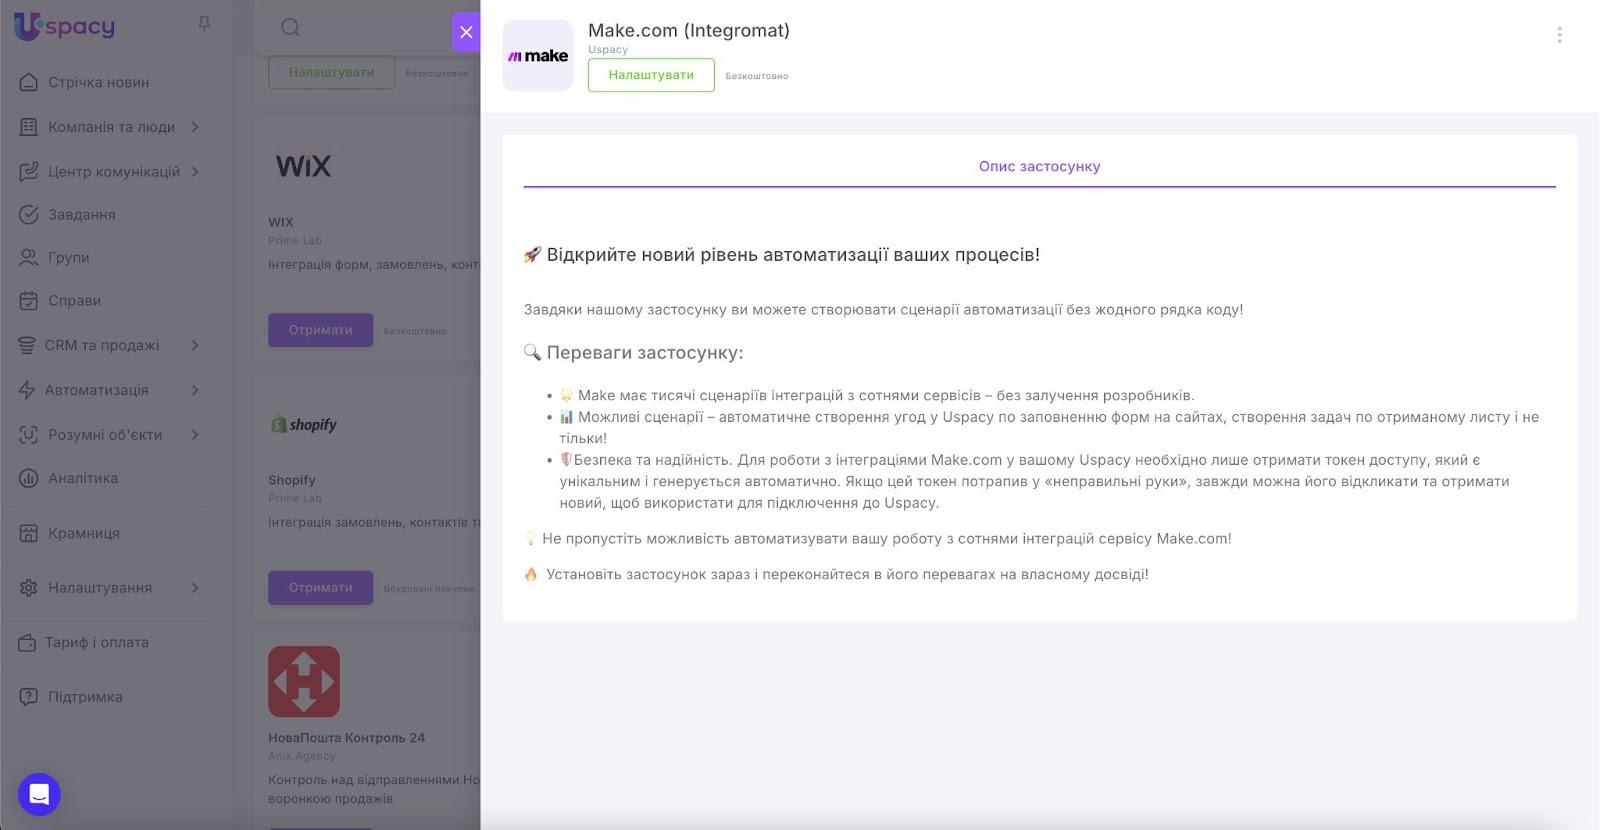The image size is (1600, 830).
Task: Click the Uspacy logo
Action: tap(65, 27)
